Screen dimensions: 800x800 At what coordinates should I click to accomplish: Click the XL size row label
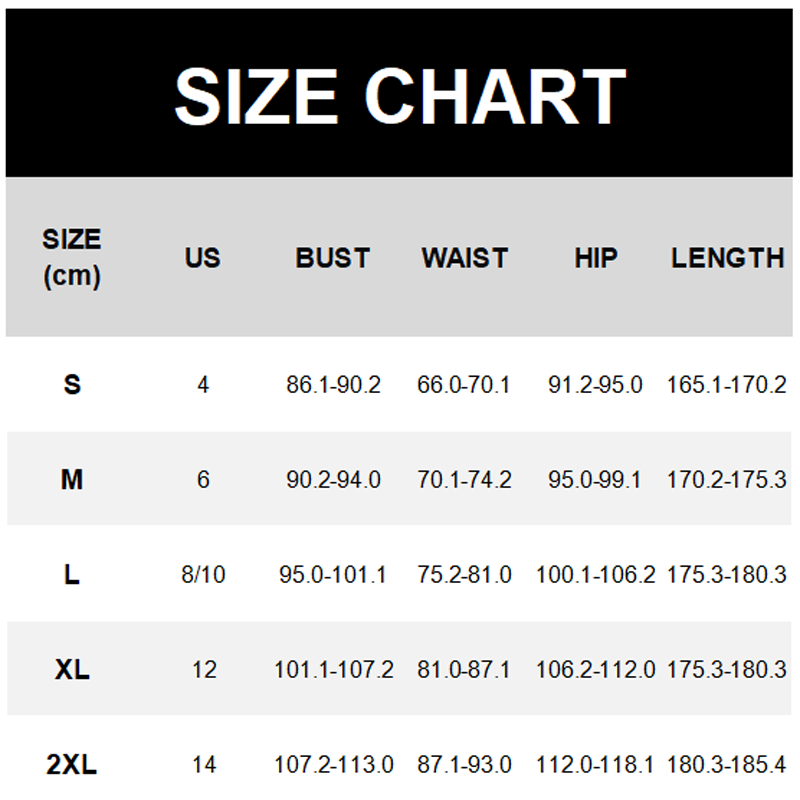point(72,670)
